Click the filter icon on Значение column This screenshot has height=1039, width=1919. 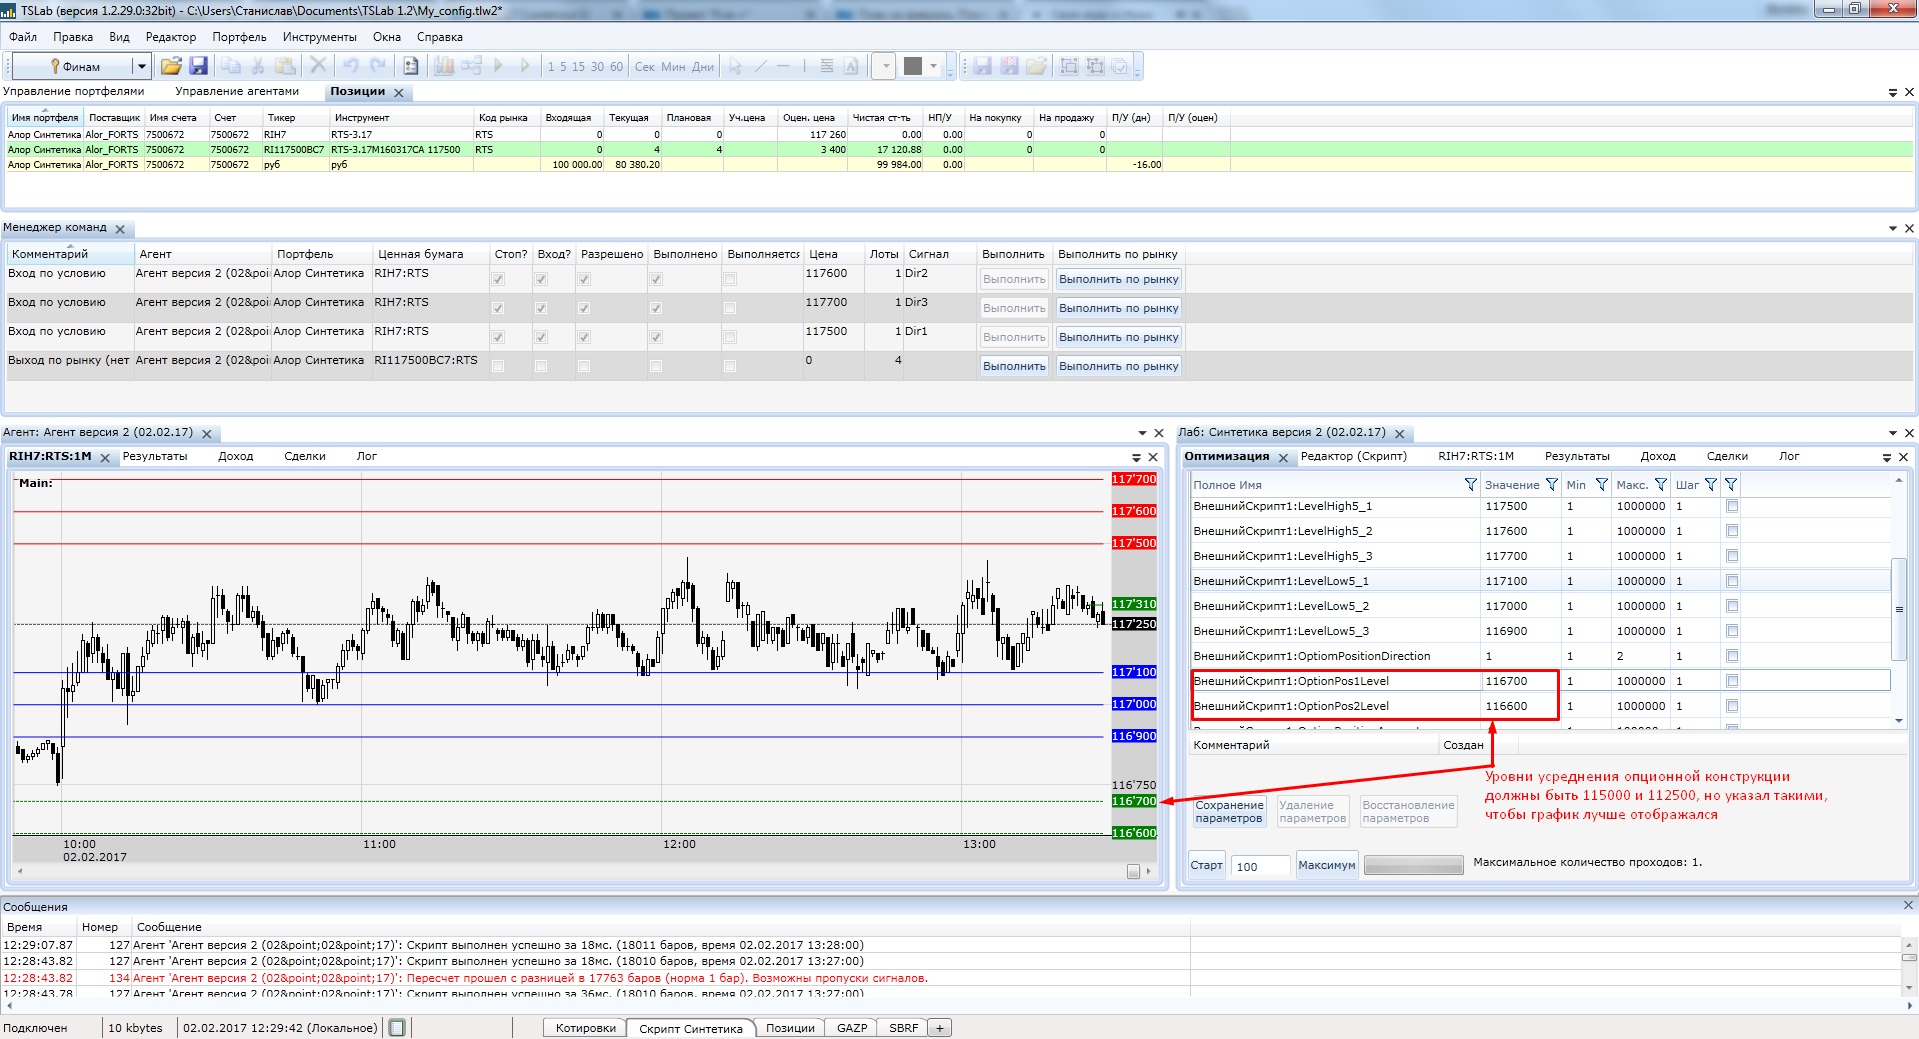tap(1551, 484)
